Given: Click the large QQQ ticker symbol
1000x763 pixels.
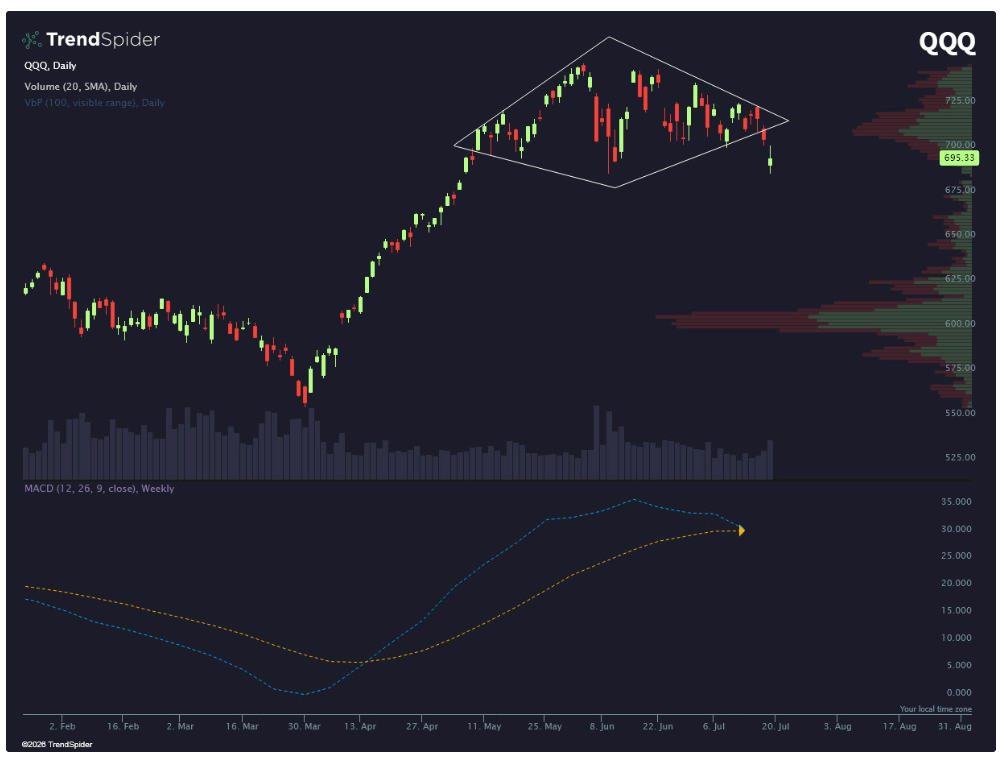Looking at the screenshot, I should 947,43.
